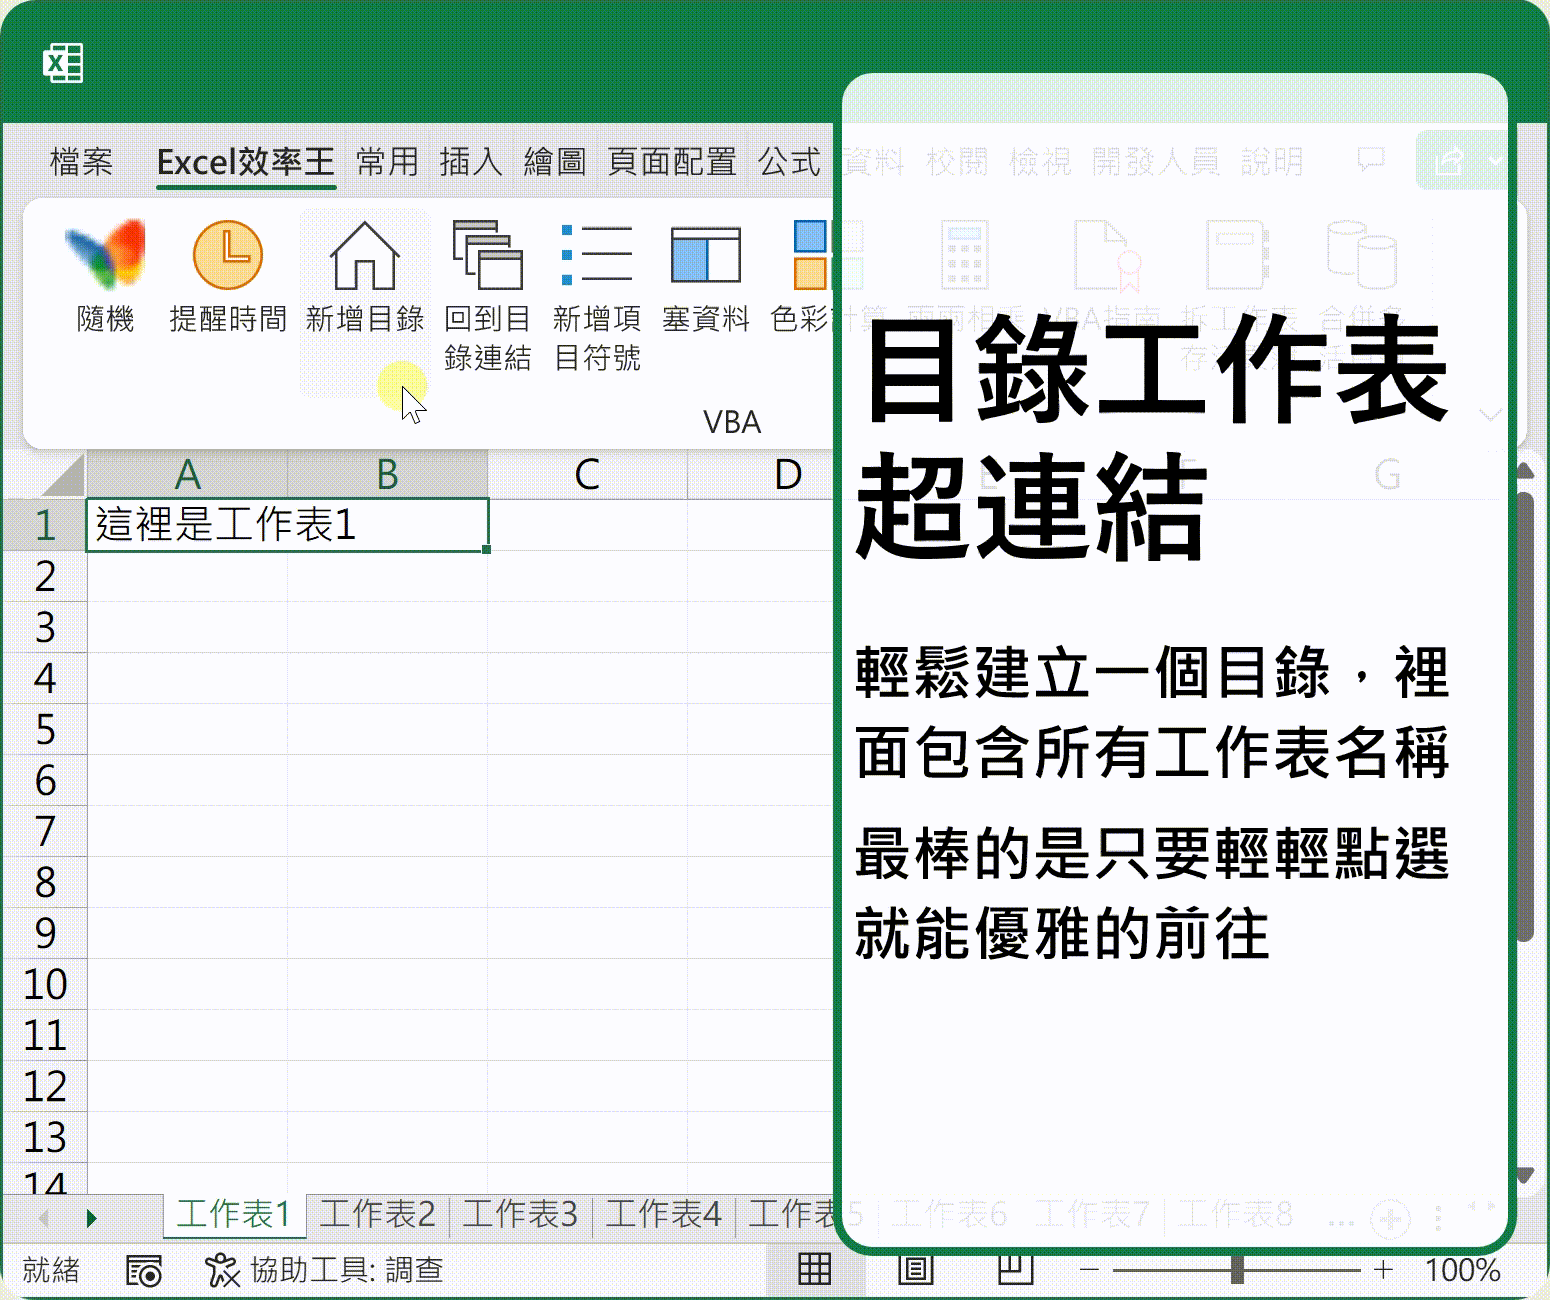The height and width of the screenshot is (1300, 1550).
Task: Click the 回到目錄連結 windows icon
Action: [x=487, y=256]
